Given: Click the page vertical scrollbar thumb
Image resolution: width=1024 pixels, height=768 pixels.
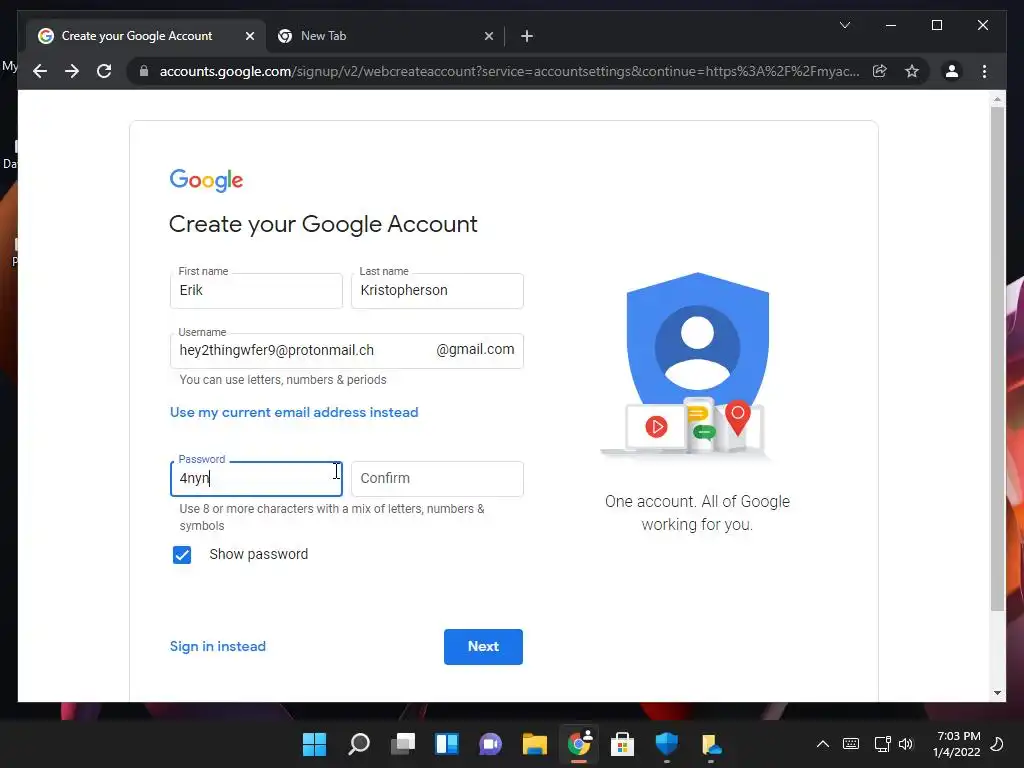Looking at the screenshot, I should tap(997, 359).
